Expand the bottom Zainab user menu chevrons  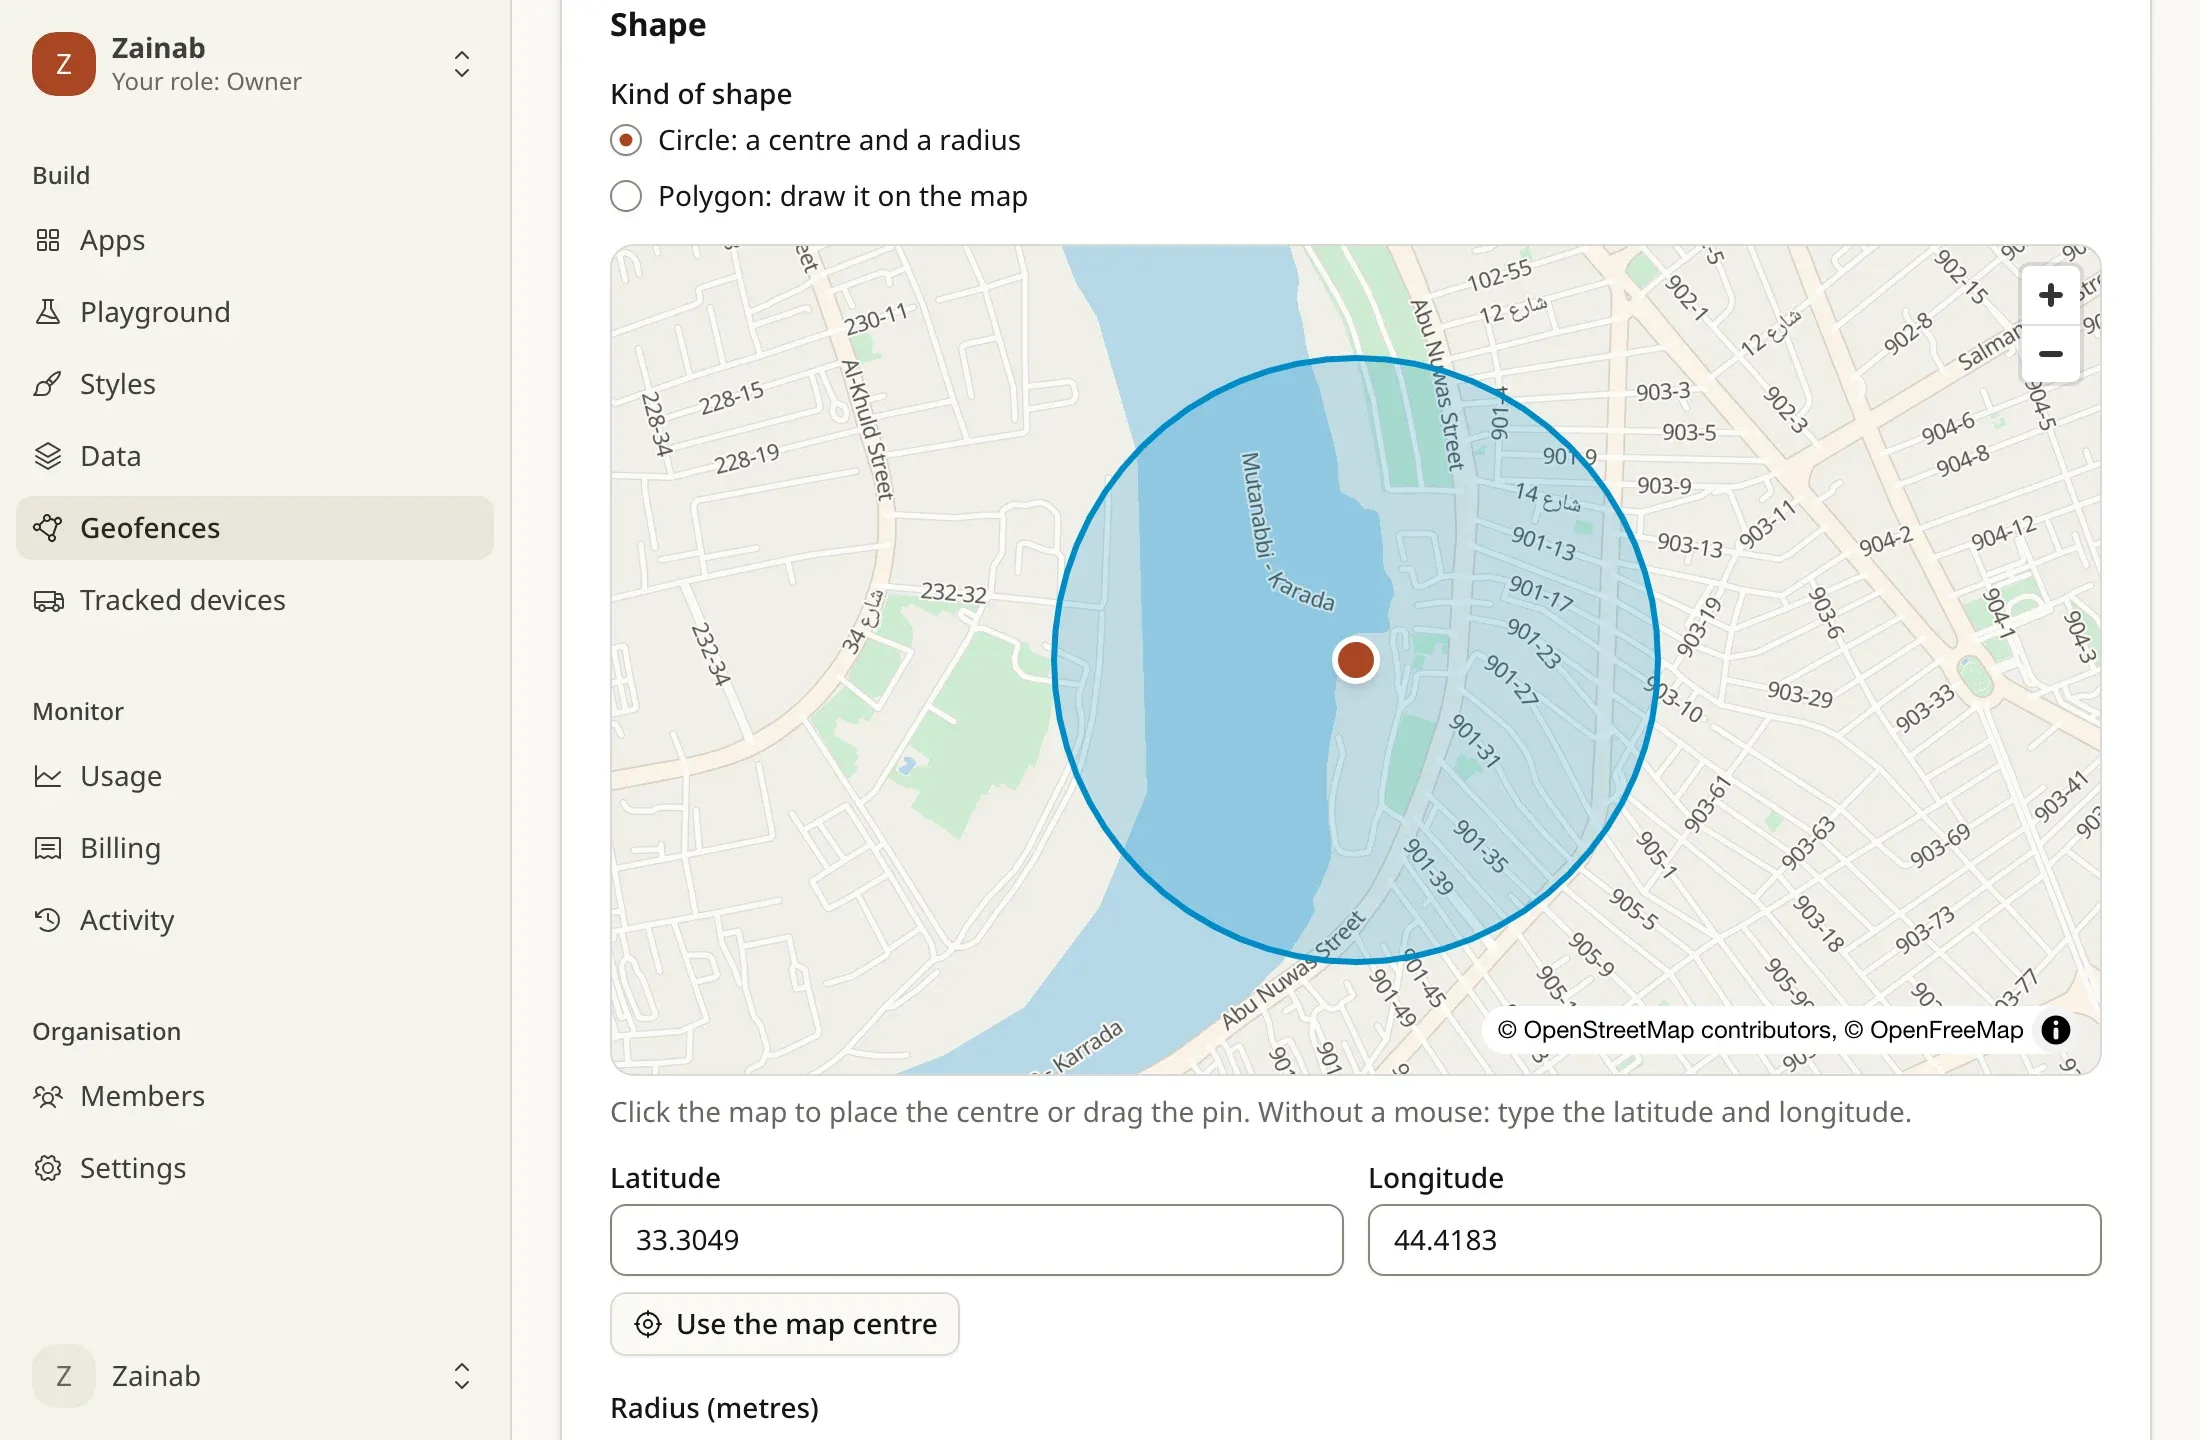pyautogui.click(x=462, y=1376)
